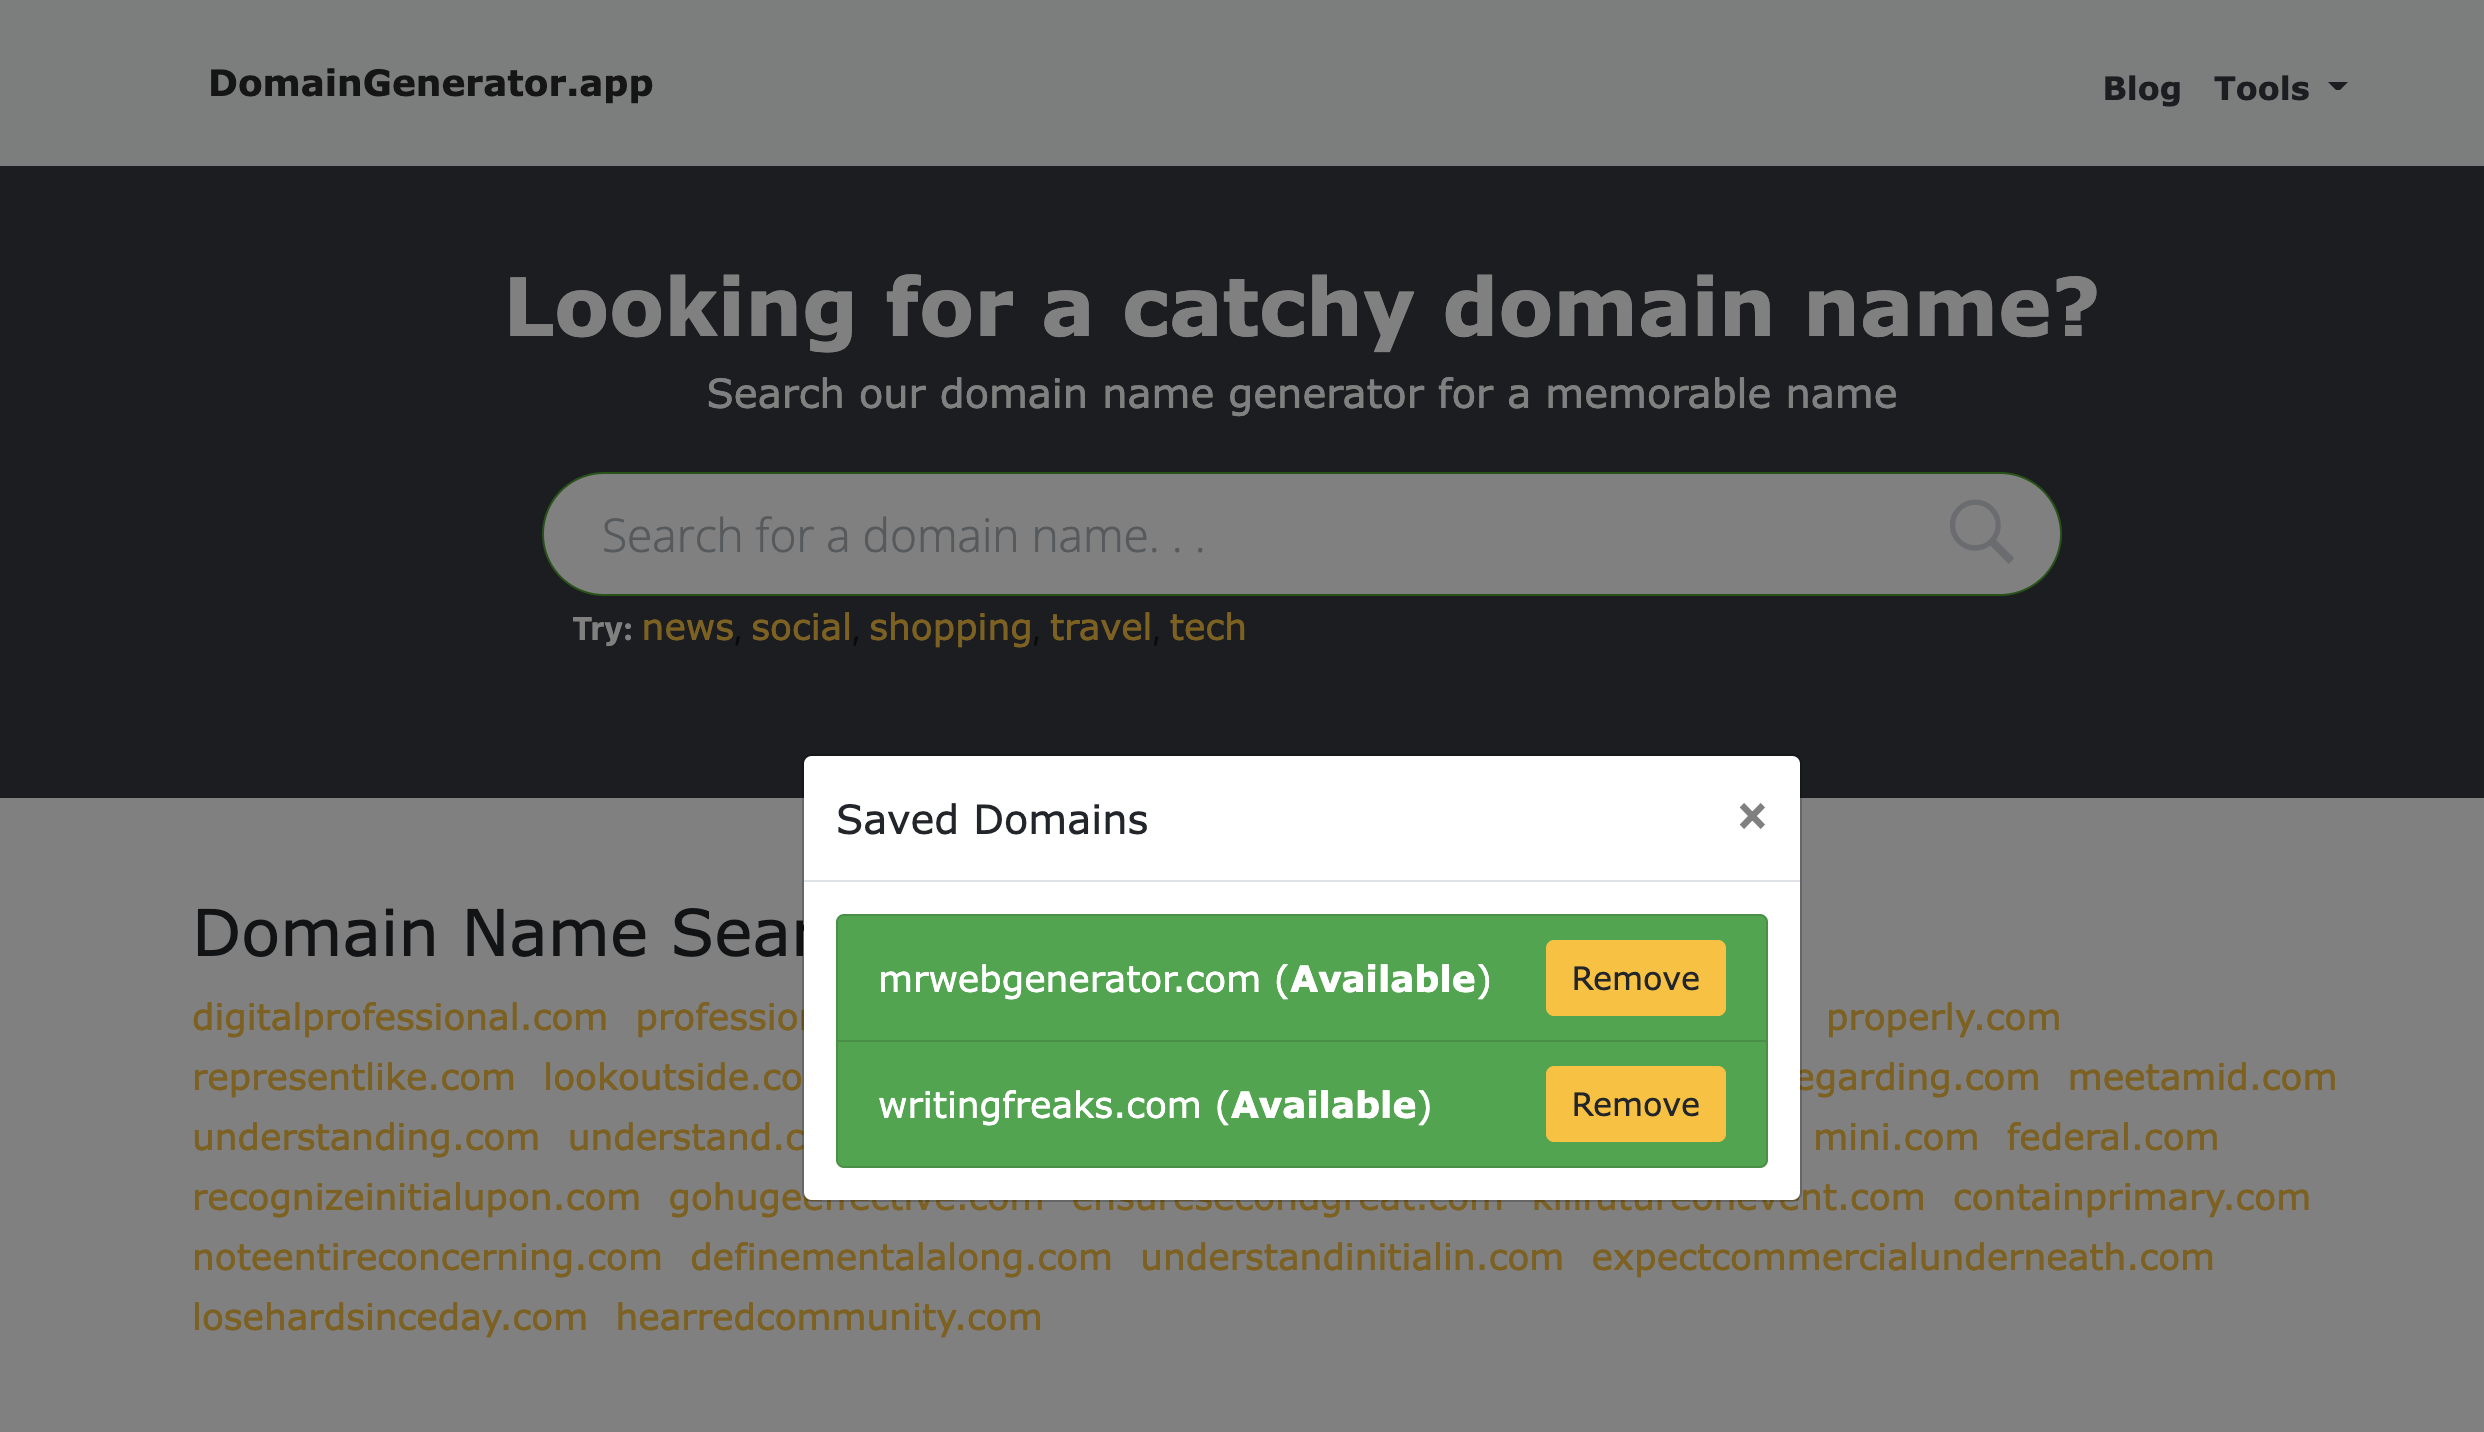This screenshot has height=1432, width=2484.
Task: Open recognizeinitialupon.com suggestion
Action: pyautogui.click(x=416, y=1197)
